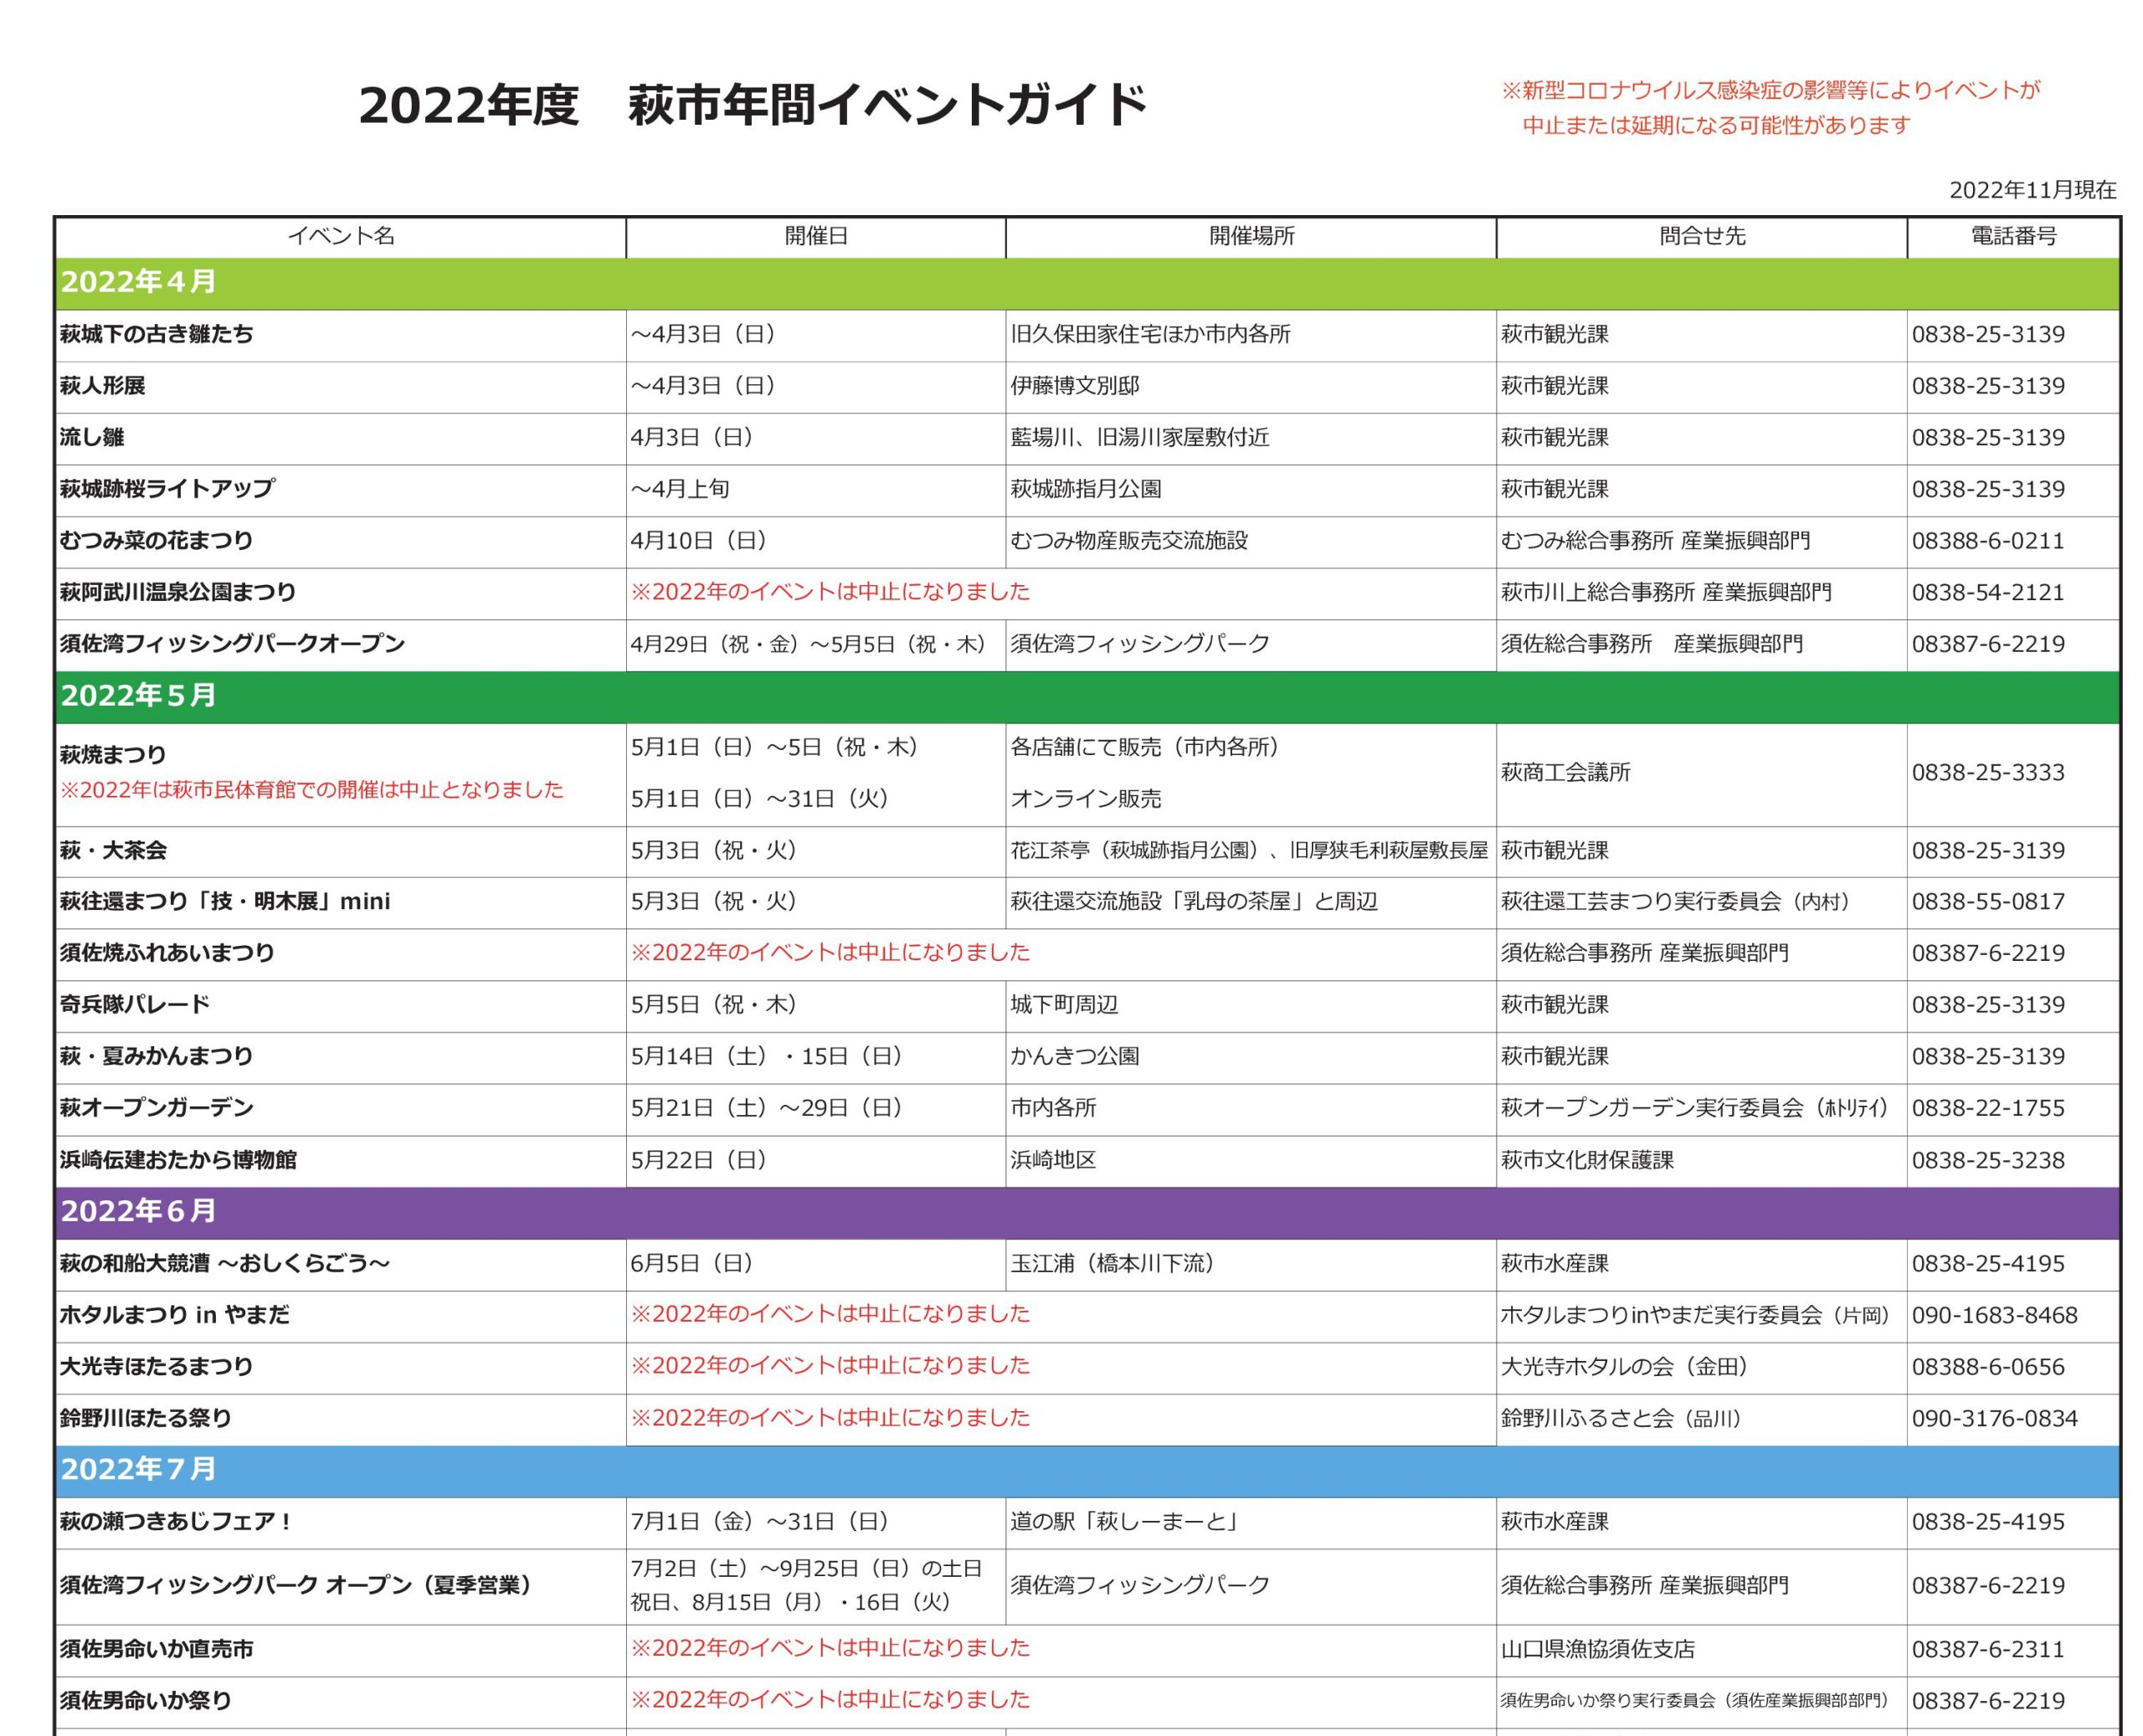The width and height of the screenshot is (2143, 1736).
Task: Click event name 須佐男命いか直売市
Action: tap(157, 1649)
